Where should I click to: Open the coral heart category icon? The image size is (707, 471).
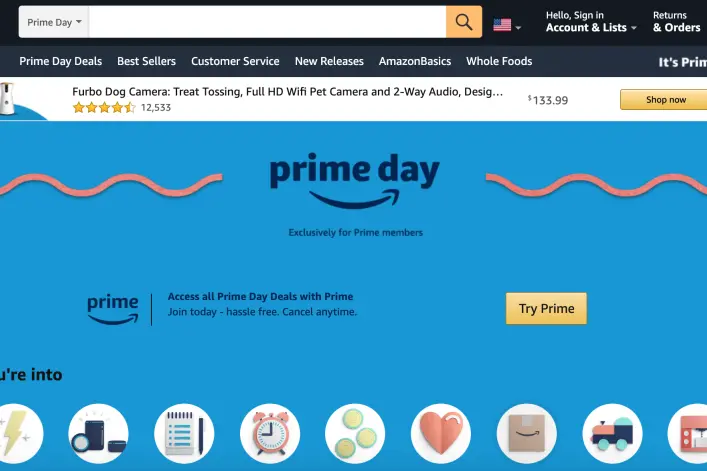pos(441,434)
